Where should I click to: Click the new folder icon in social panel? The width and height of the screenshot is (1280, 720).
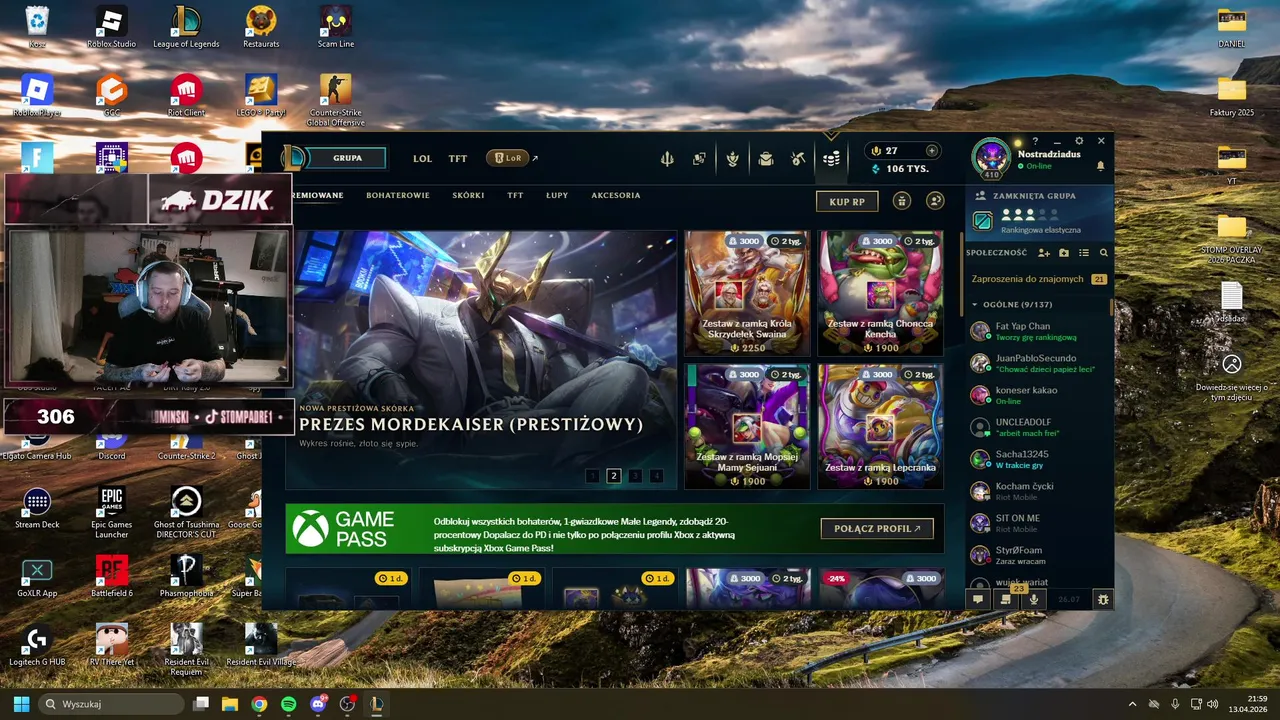(x=1064, y=253)
